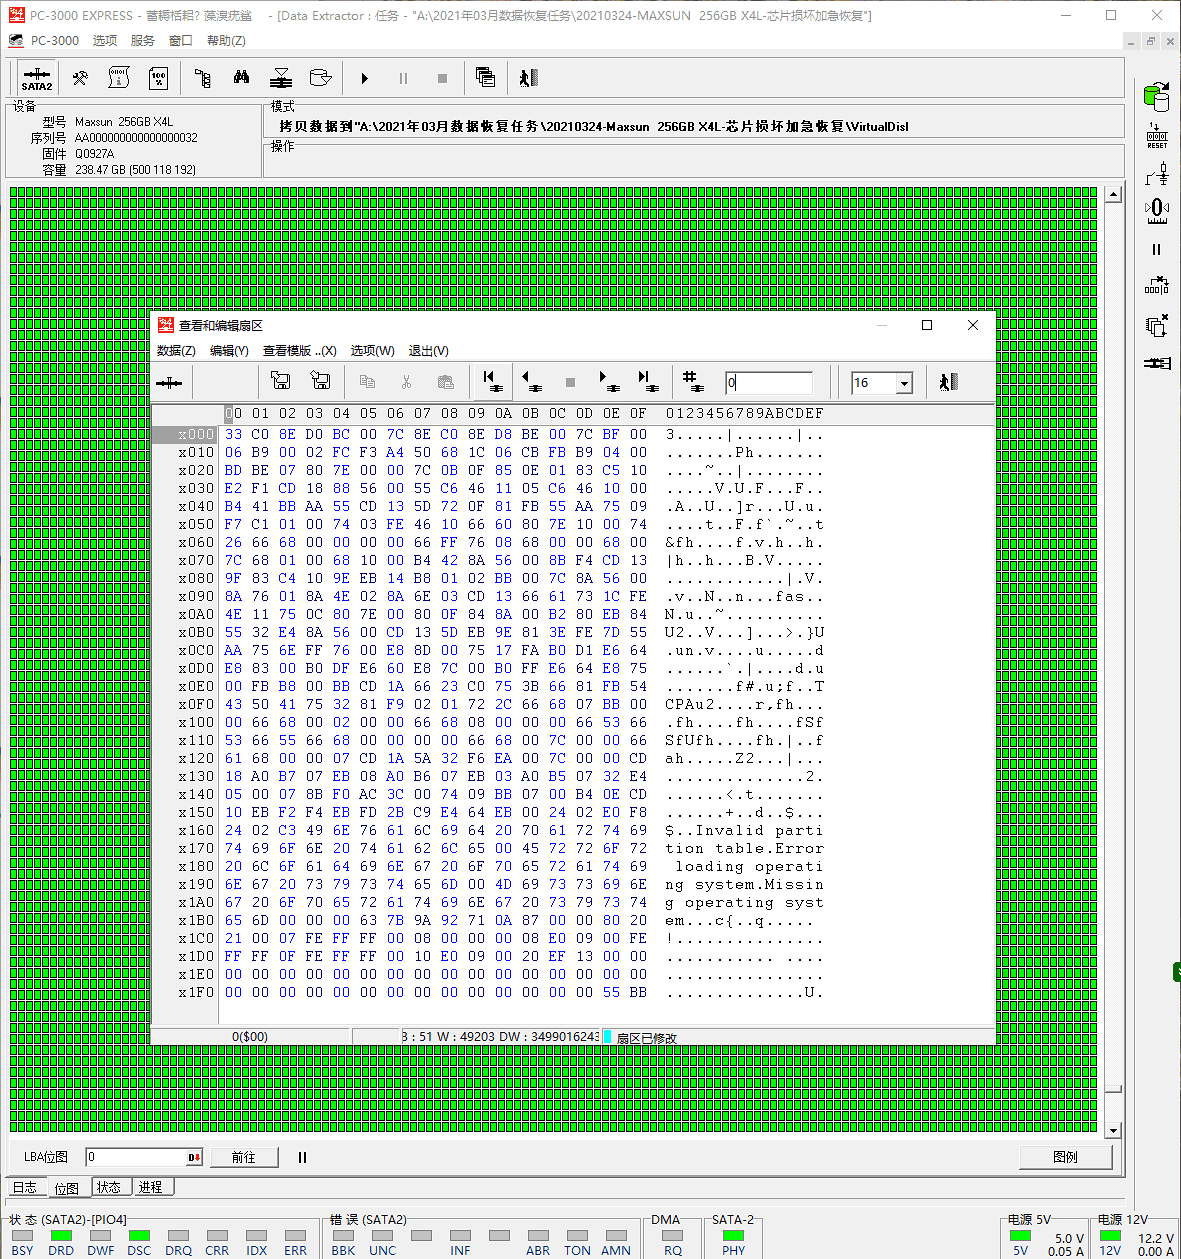Screen dimensions: 1181x1259
Task: Open the 窗口 menu in main menu bar
Action: coord(181,41)
